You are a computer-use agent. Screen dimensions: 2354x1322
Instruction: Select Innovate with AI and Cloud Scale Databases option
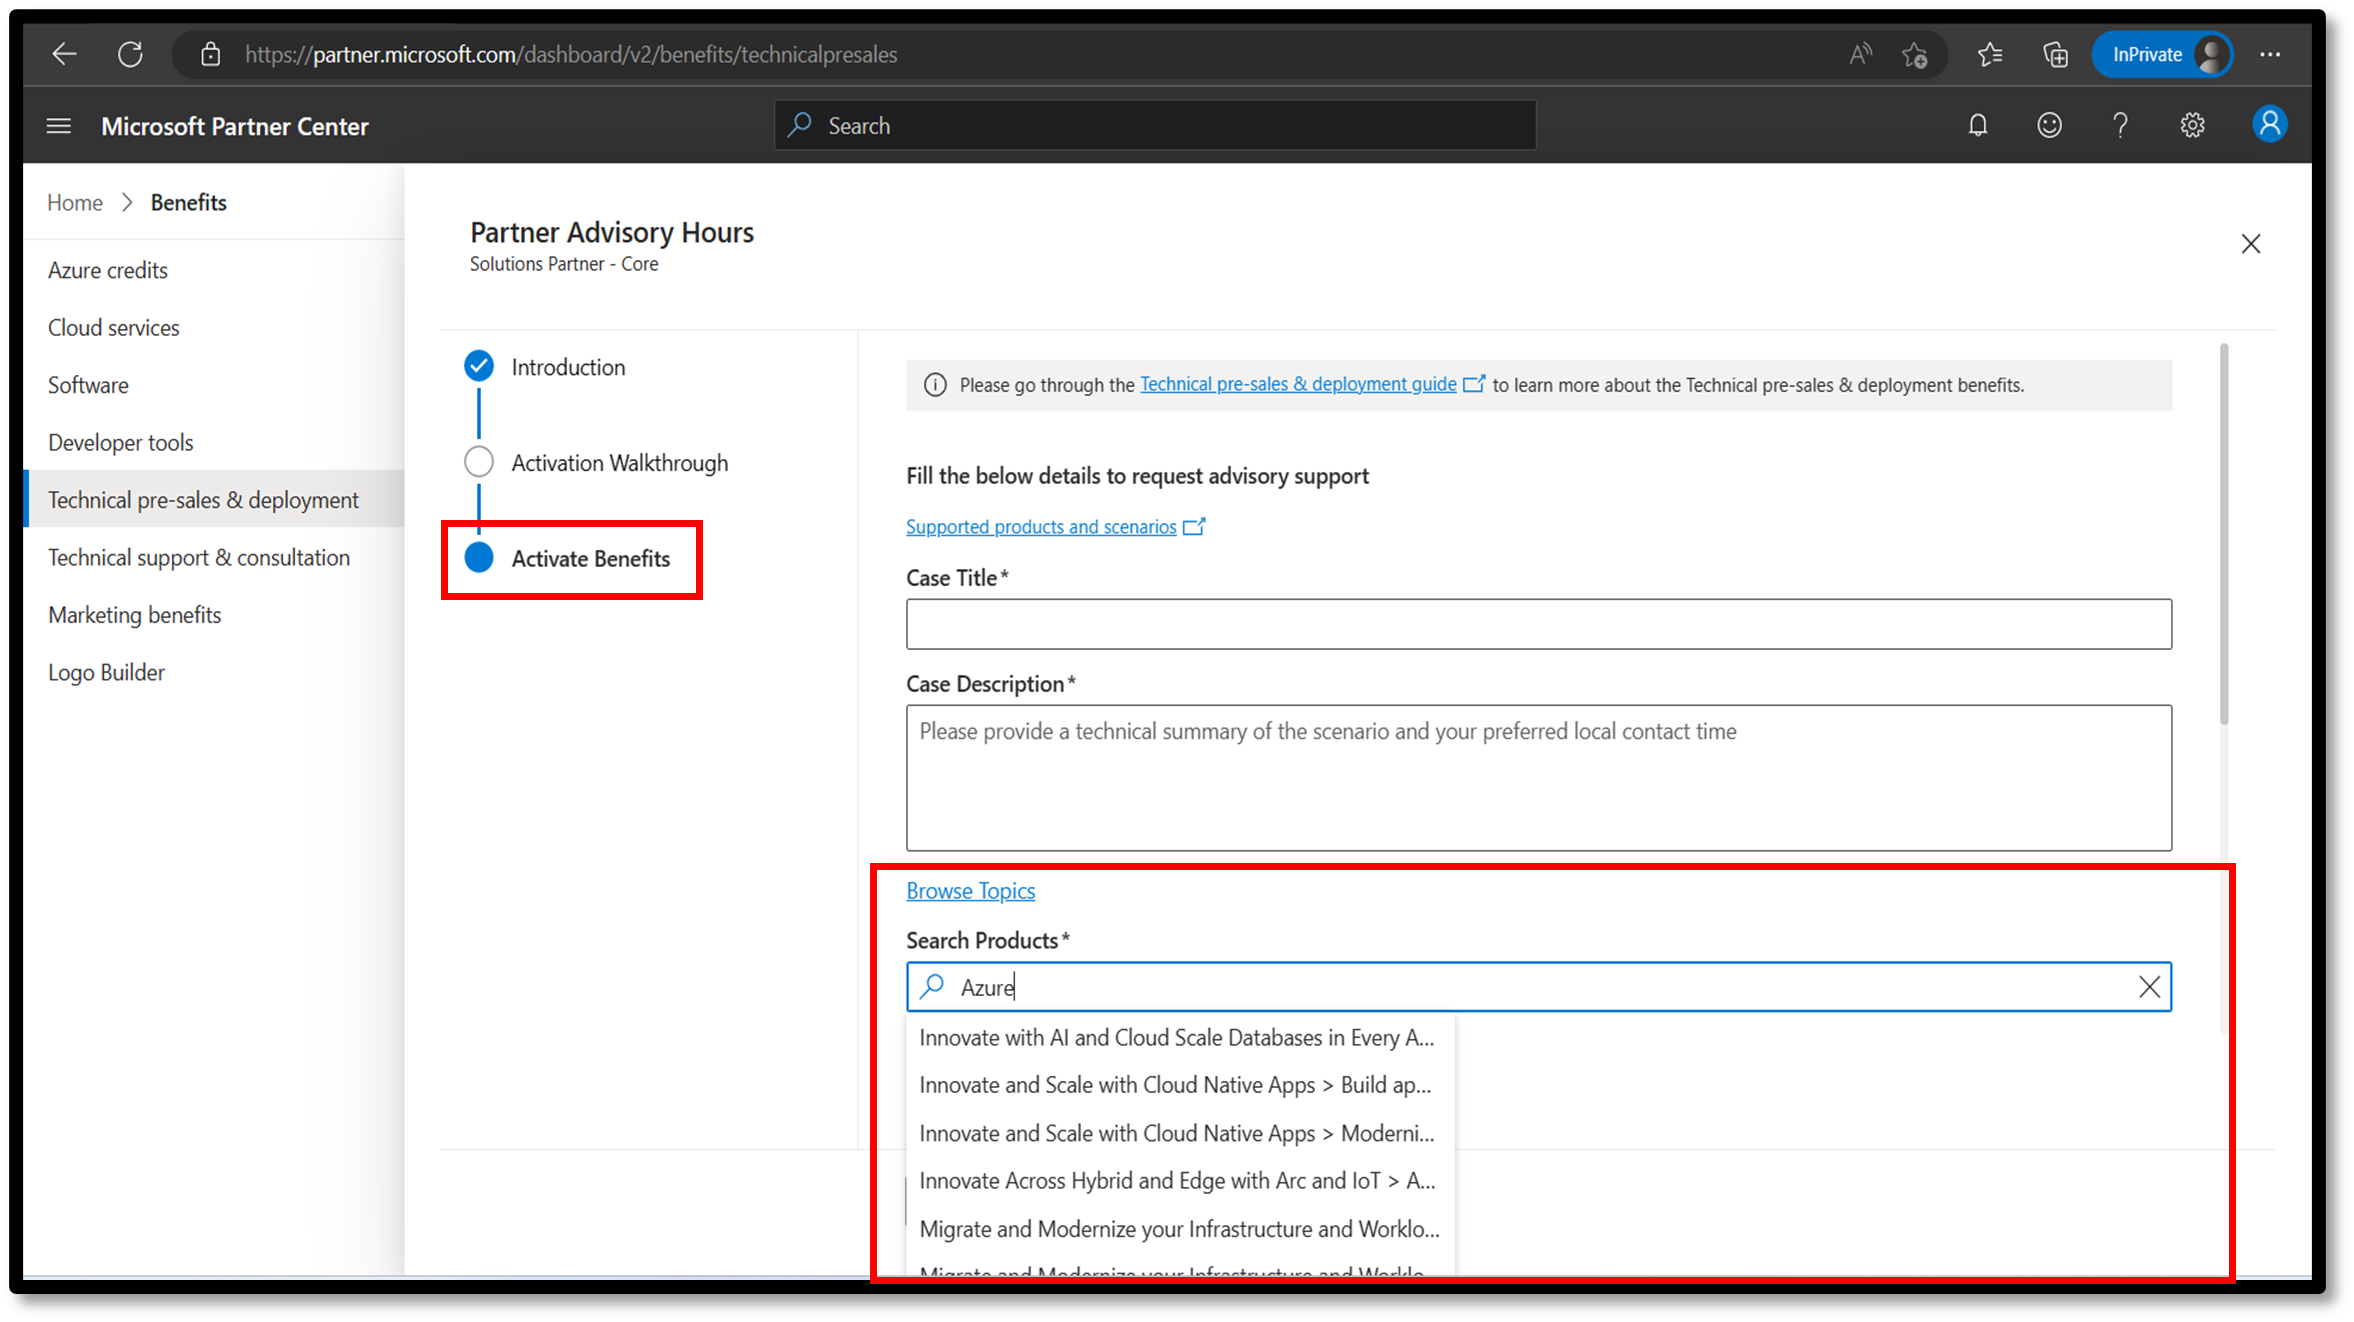coord(1175,1038)
